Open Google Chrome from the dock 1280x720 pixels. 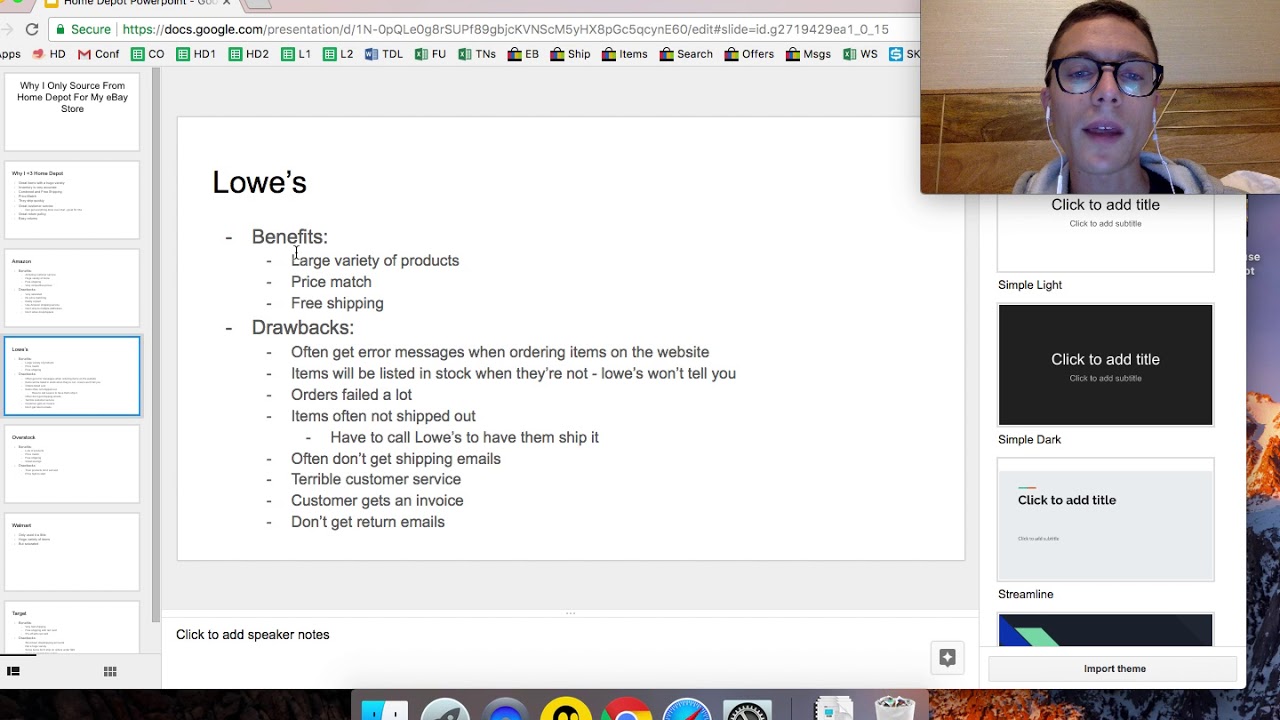(x=626, y=708)
